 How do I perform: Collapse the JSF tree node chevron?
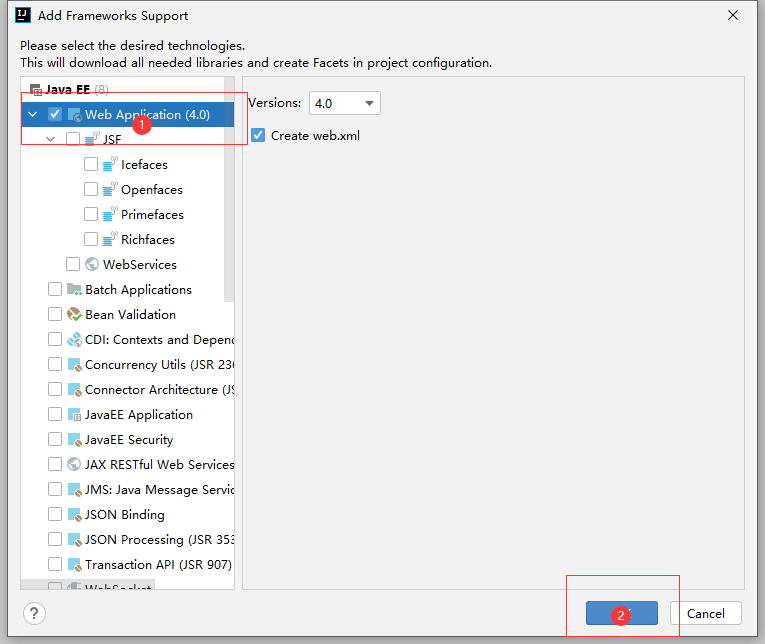(x=50, y=140)
